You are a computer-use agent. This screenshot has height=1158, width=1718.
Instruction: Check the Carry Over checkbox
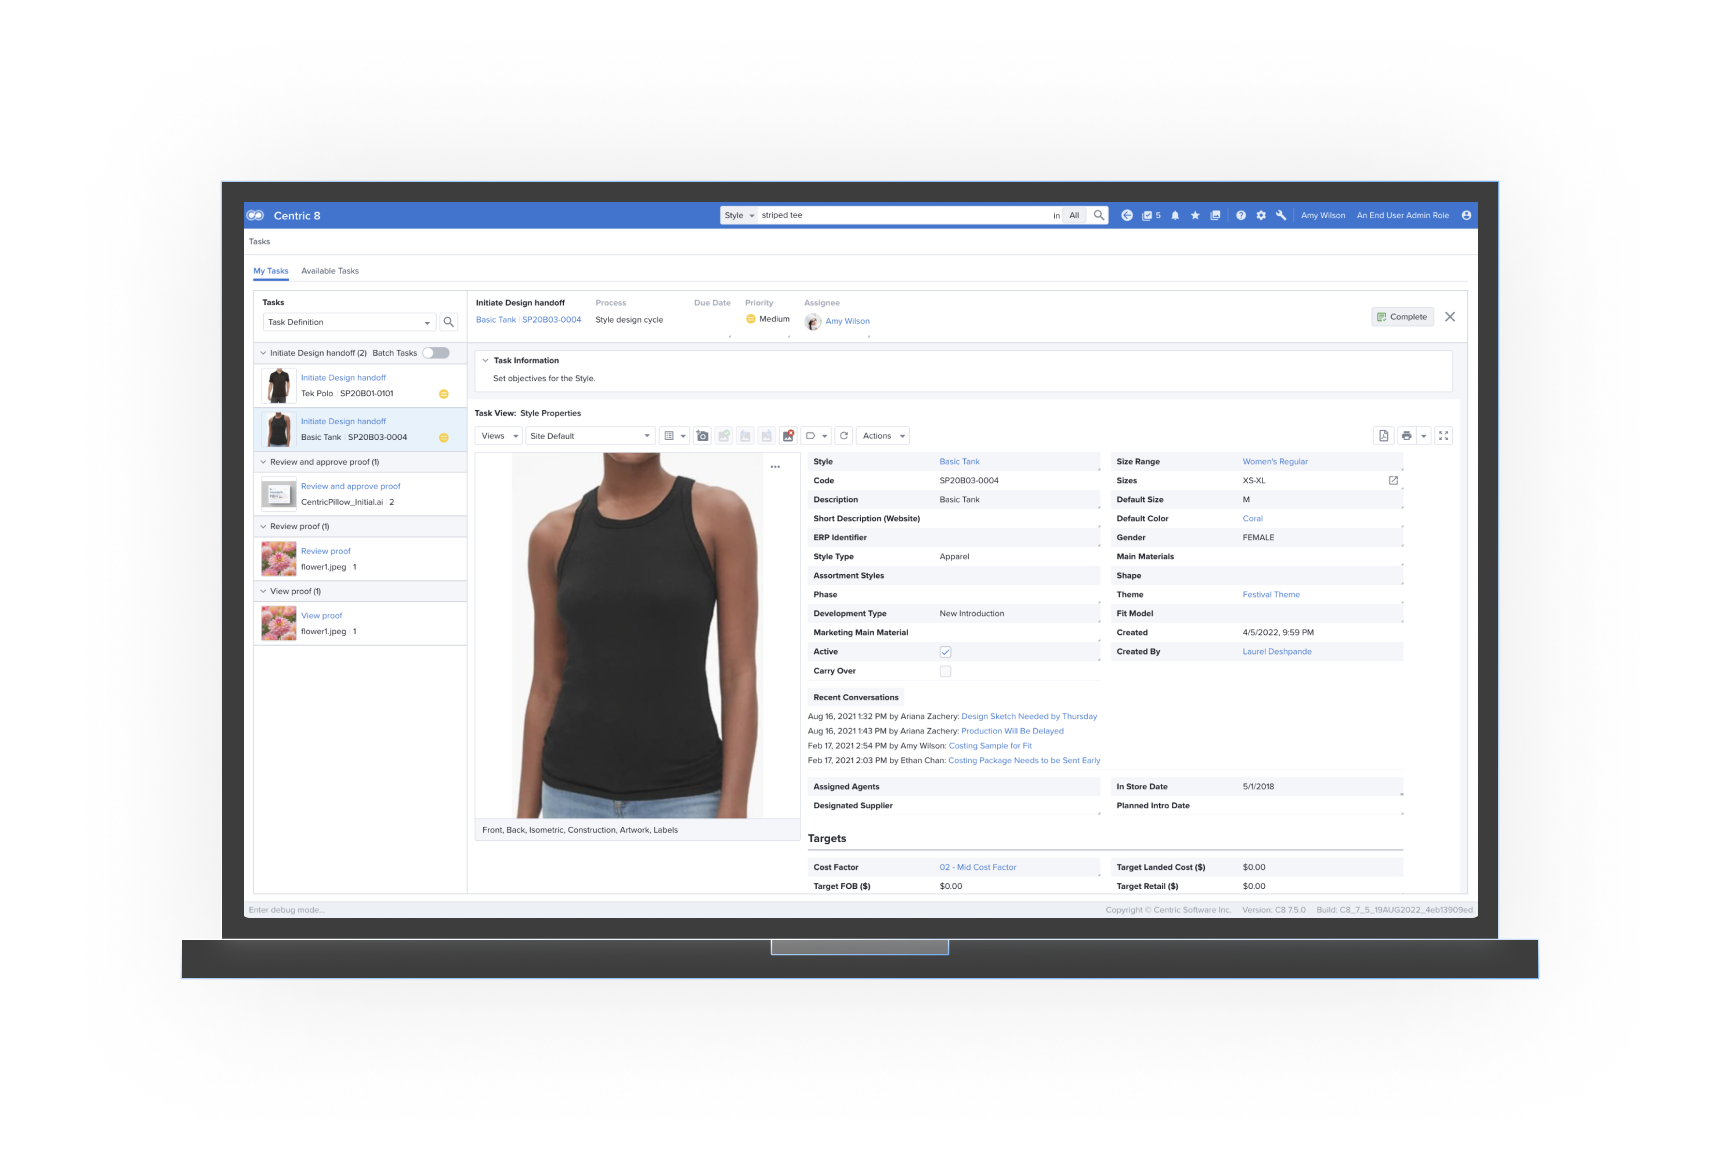[x=945, y=671]
